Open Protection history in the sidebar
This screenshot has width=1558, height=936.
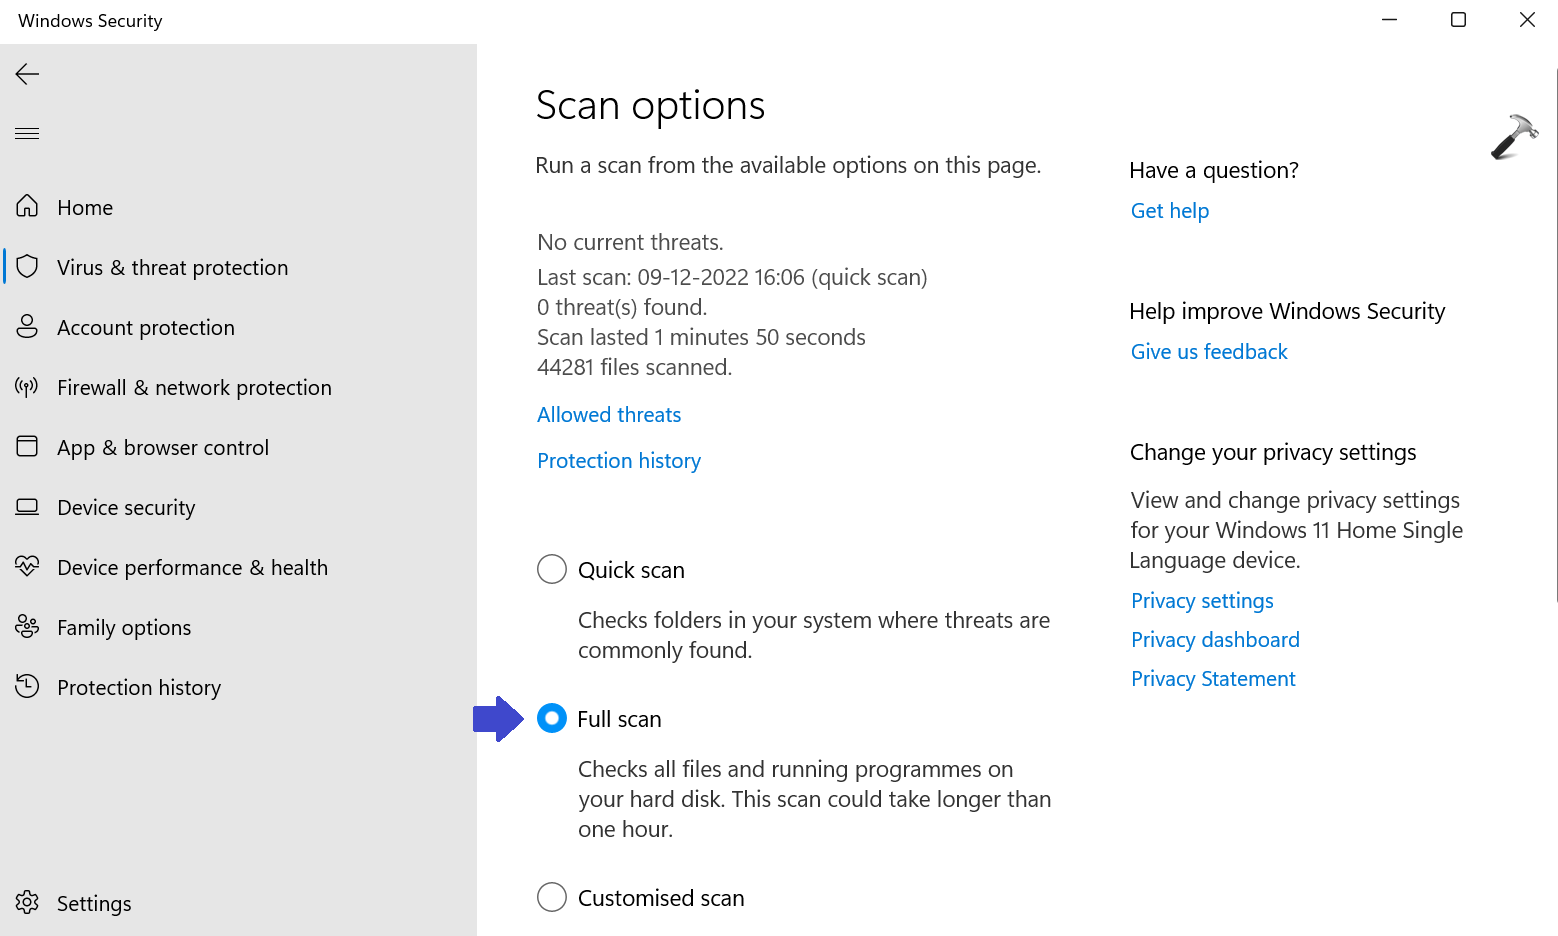pos(138,688)
